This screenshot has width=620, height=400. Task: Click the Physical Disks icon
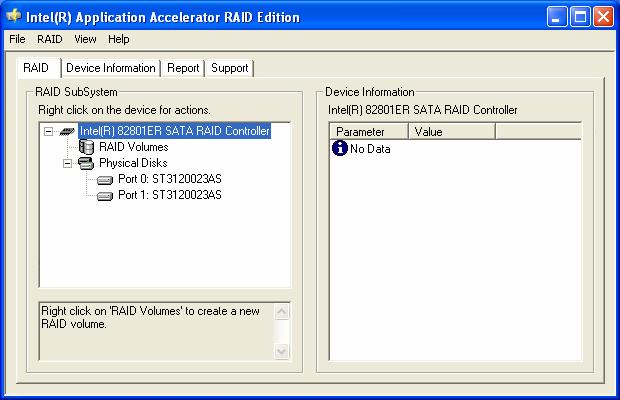[86, 163]
